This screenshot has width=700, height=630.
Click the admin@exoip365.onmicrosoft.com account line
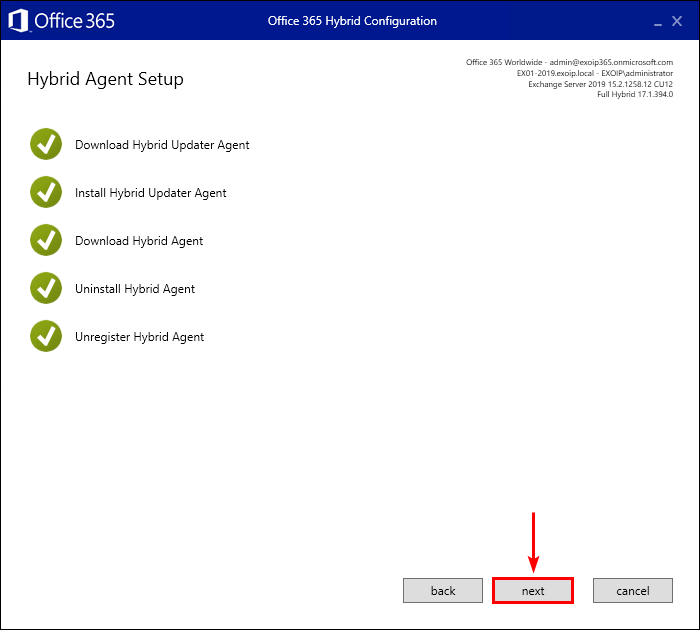click(x=569, y=62)
